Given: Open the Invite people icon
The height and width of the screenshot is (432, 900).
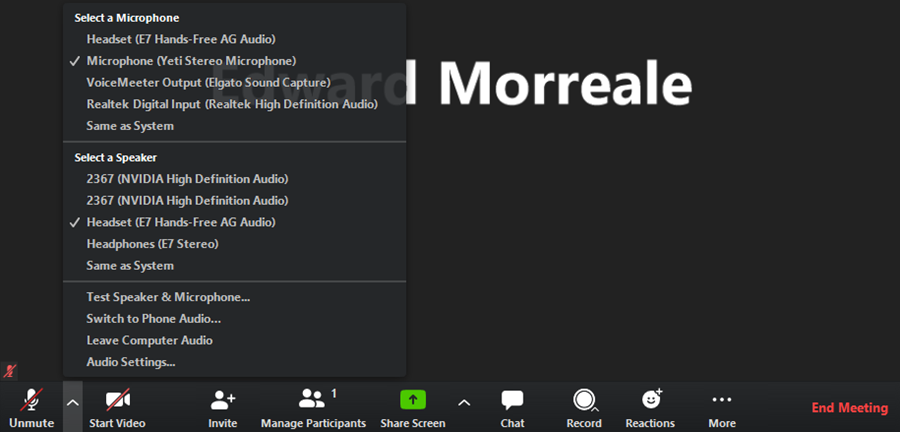Looking at the screenshot, I should (223, 400).
